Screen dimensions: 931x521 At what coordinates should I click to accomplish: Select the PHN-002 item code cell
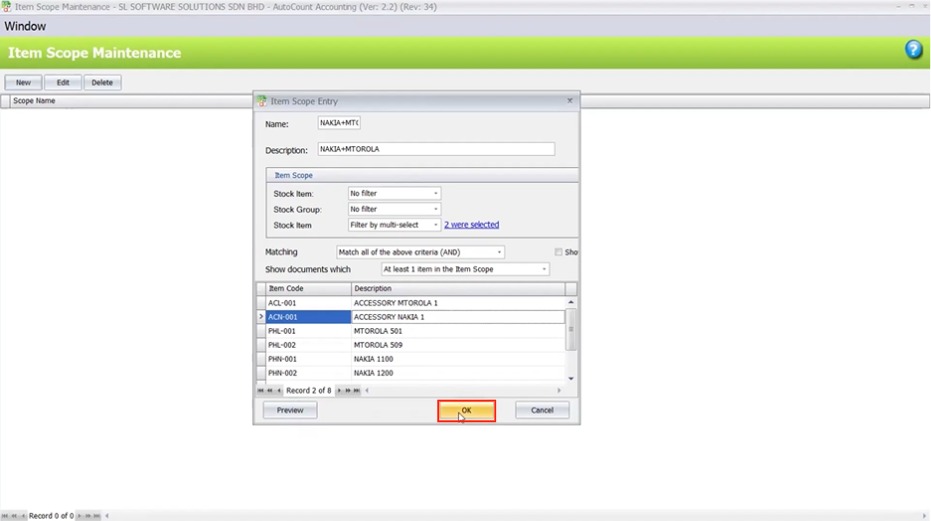tap(308, 373)
